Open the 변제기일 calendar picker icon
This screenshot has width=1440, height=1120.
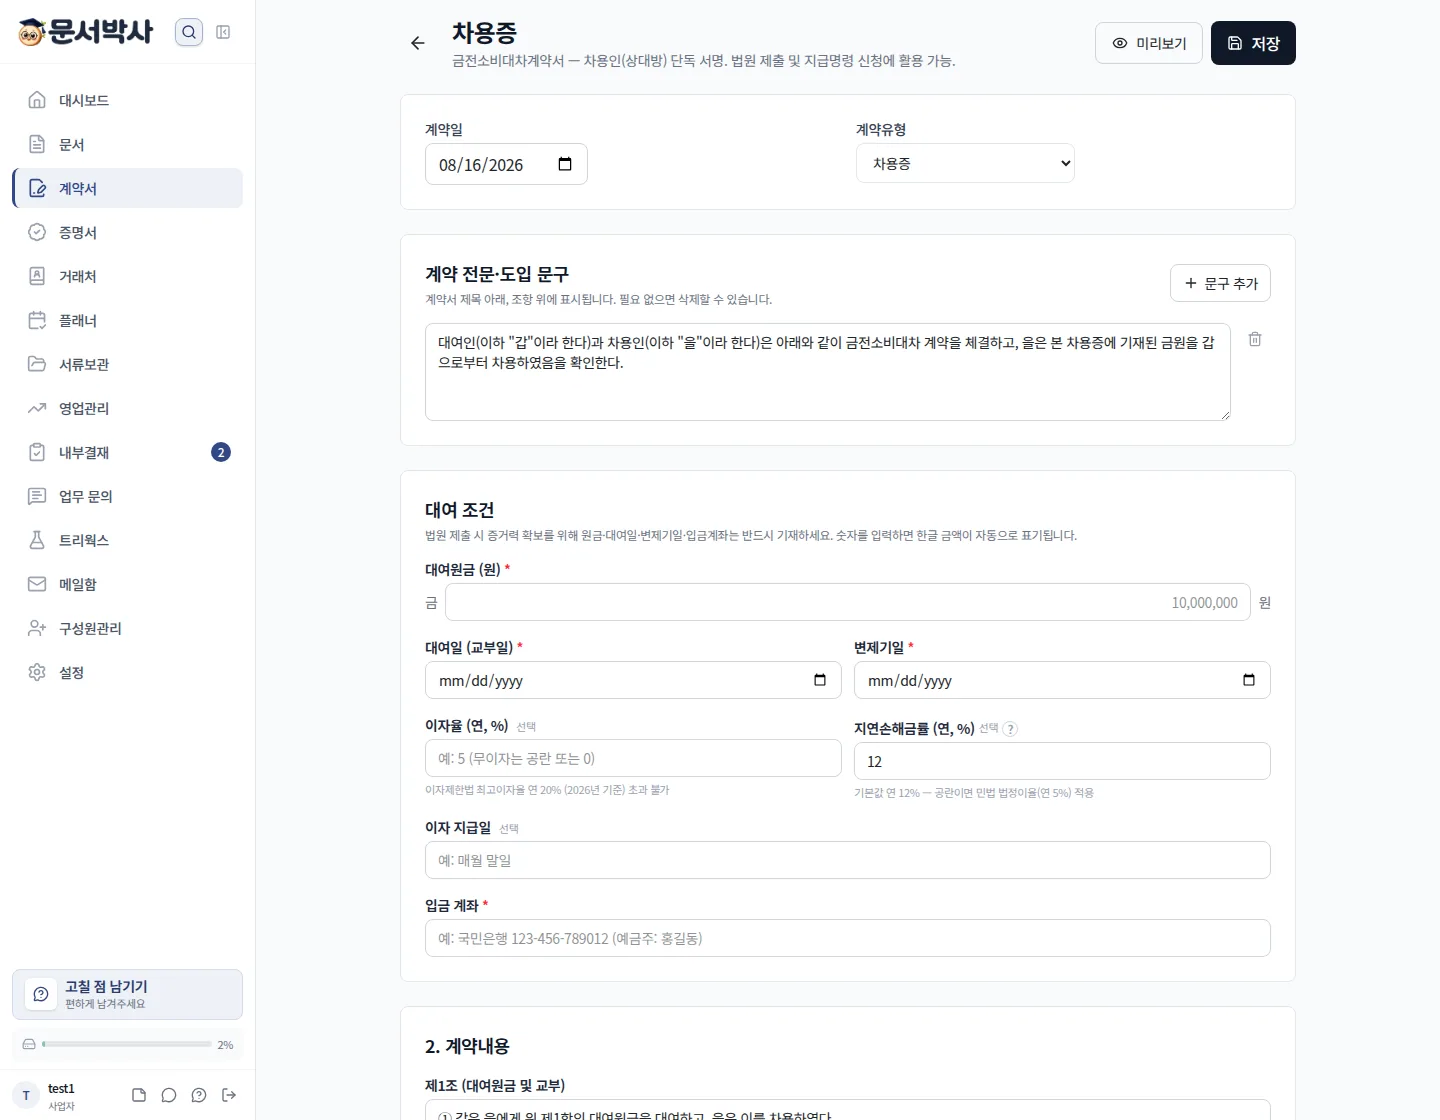[x=1249, y=680]
